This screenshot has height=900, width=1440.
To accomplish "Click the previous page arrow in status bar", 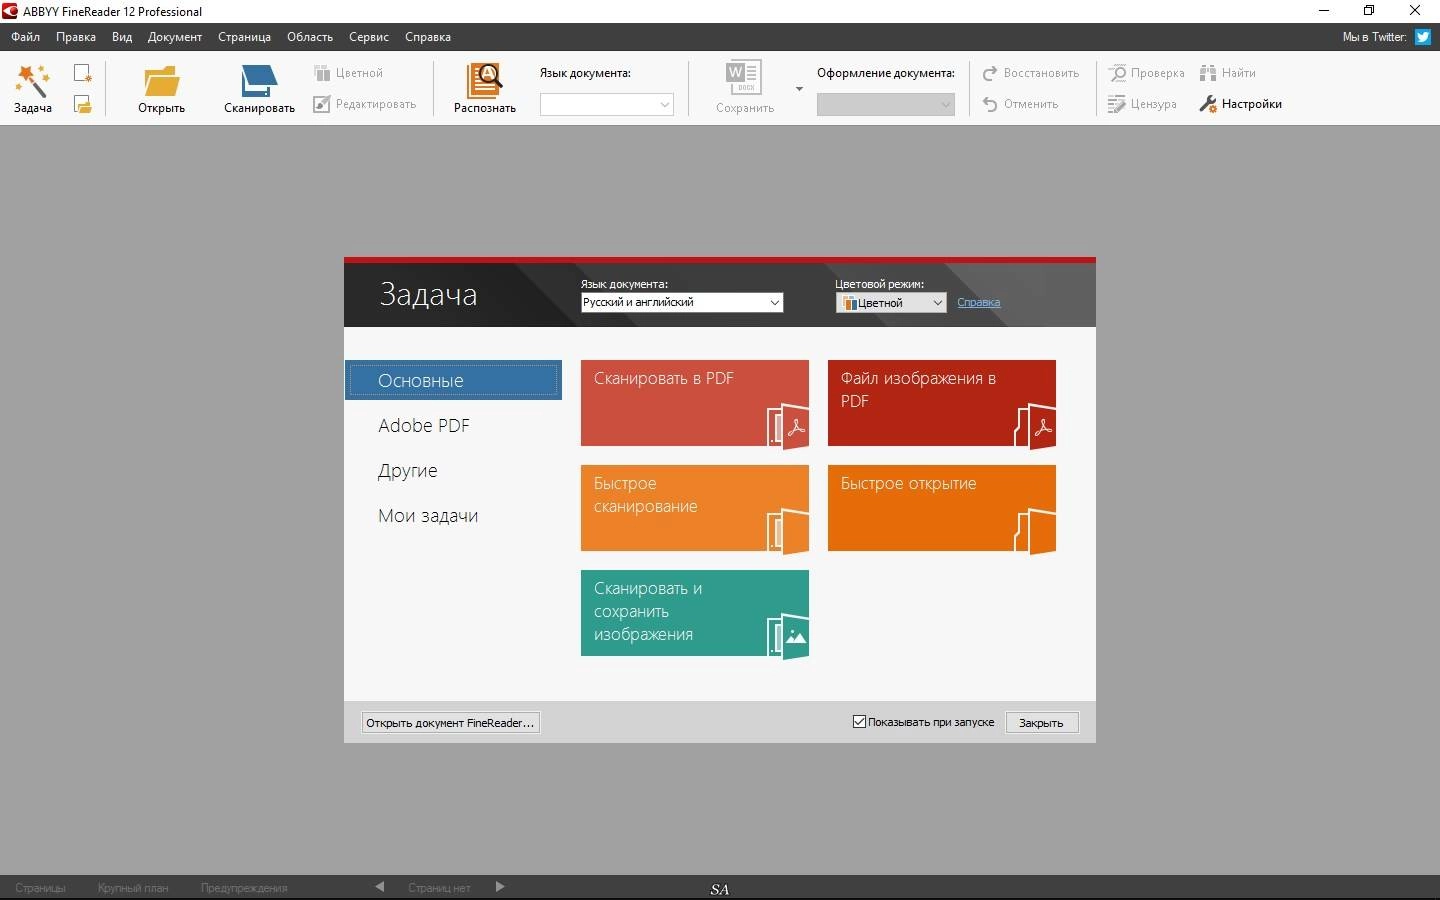I will point(380,887).
